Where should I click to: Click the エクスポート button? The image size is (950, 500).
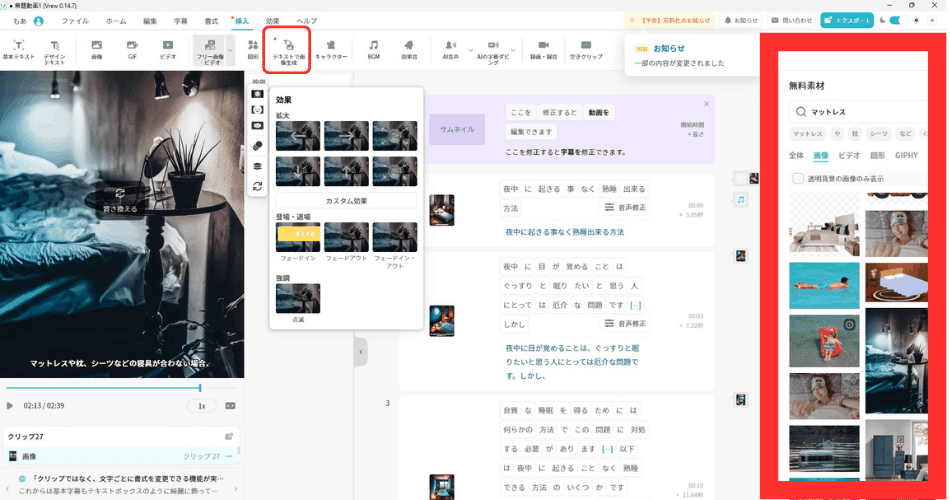click(846, 21)
